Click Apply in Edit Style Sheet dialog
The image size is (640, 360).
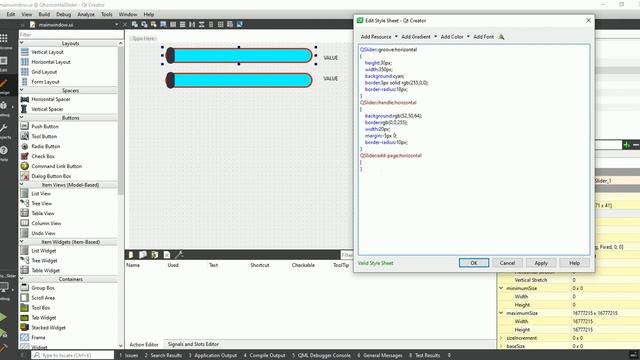pos(541,263)
